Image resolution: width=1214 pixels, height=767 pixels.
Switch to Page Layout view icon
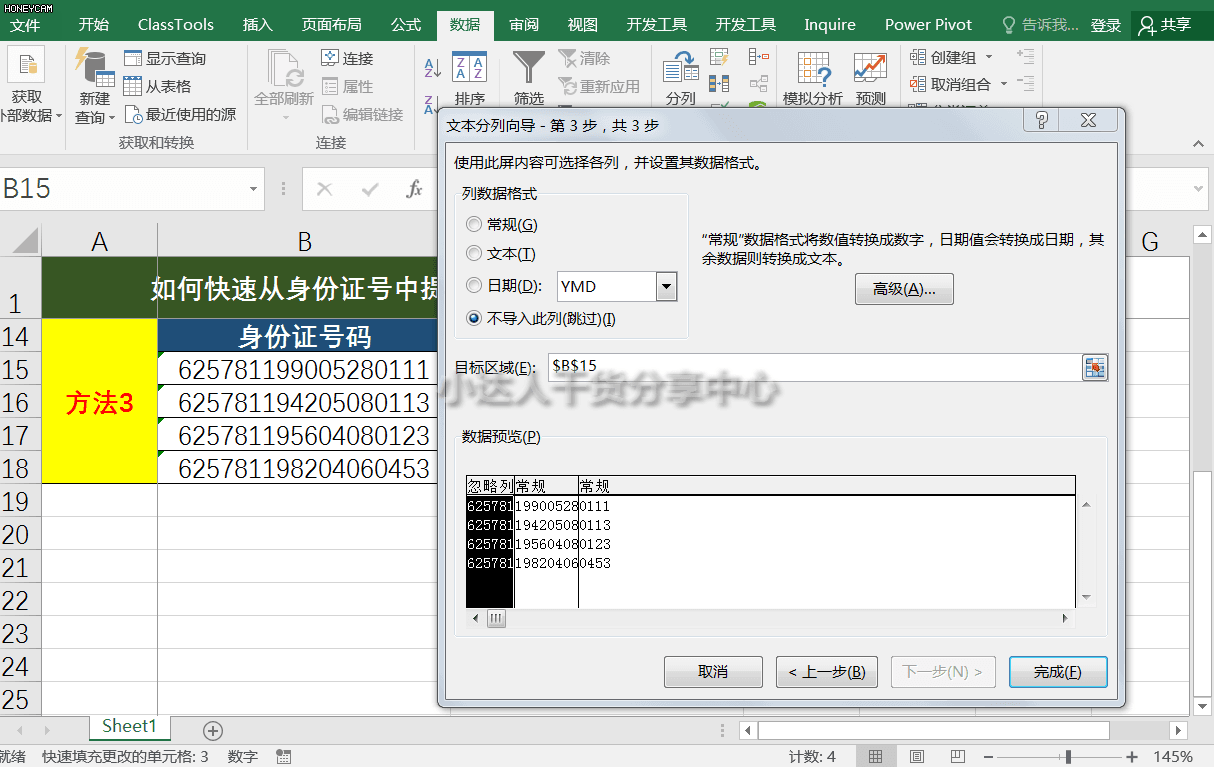pyautogui.click(x=916, y=757)
